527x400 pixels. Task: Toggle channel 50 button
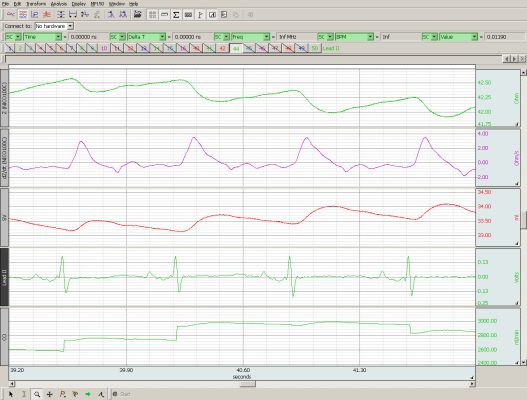315,48
